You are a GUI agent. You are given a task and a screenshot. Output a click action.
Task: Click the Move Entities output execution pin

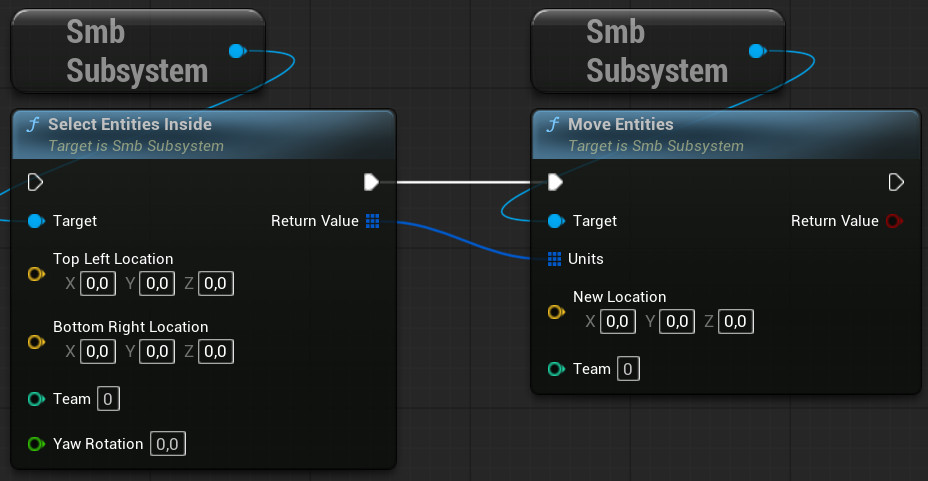[x=896, y=182]
